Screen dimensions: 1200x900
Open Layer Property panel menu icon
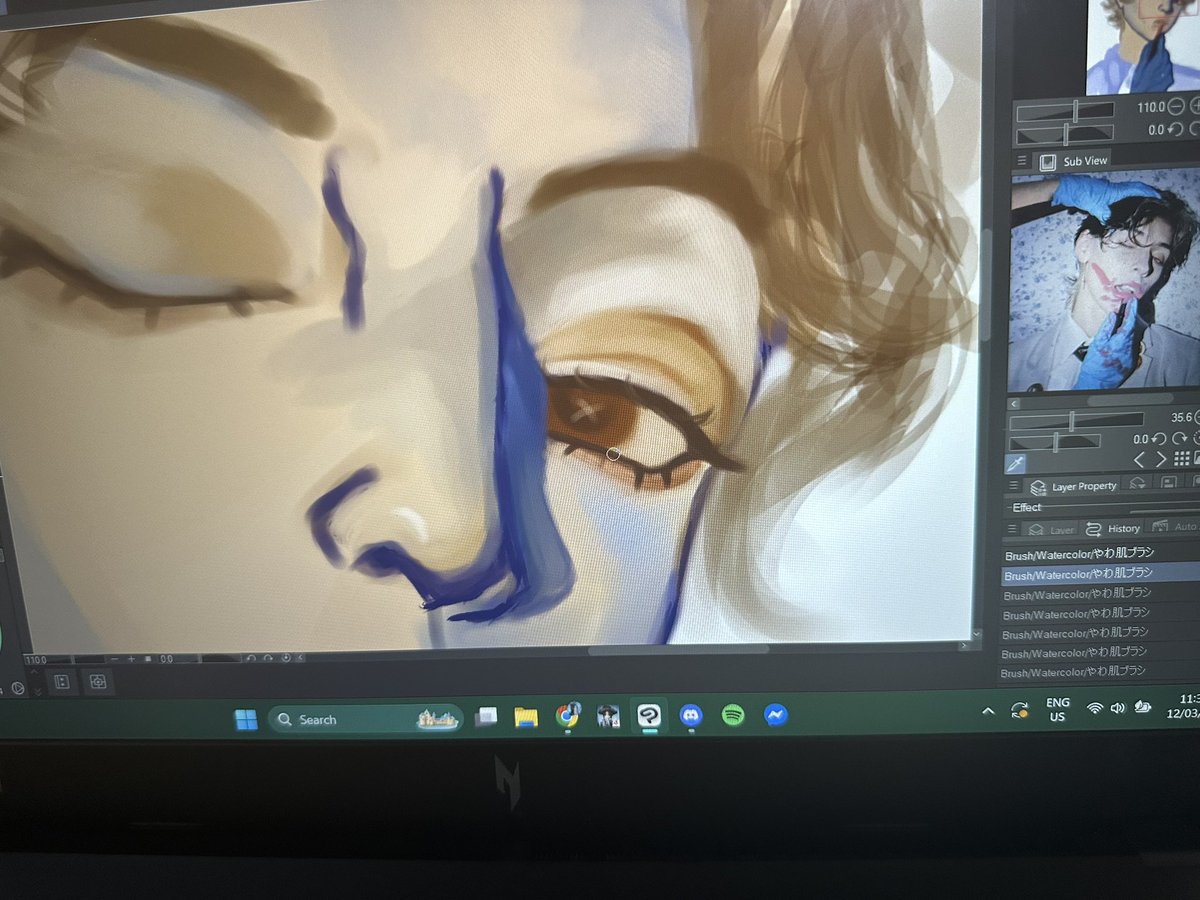(1013, 485)
